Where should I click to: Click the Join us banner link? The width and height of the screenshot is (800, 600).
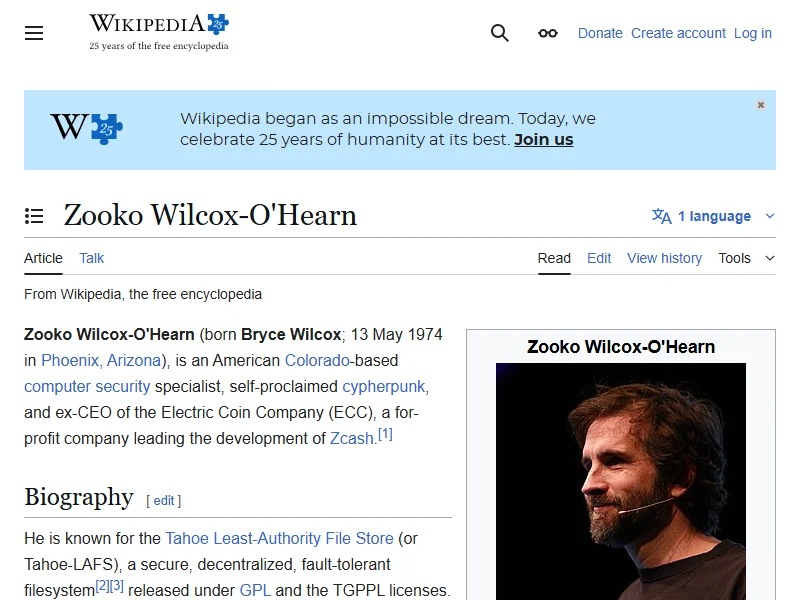tap(543, 139)
